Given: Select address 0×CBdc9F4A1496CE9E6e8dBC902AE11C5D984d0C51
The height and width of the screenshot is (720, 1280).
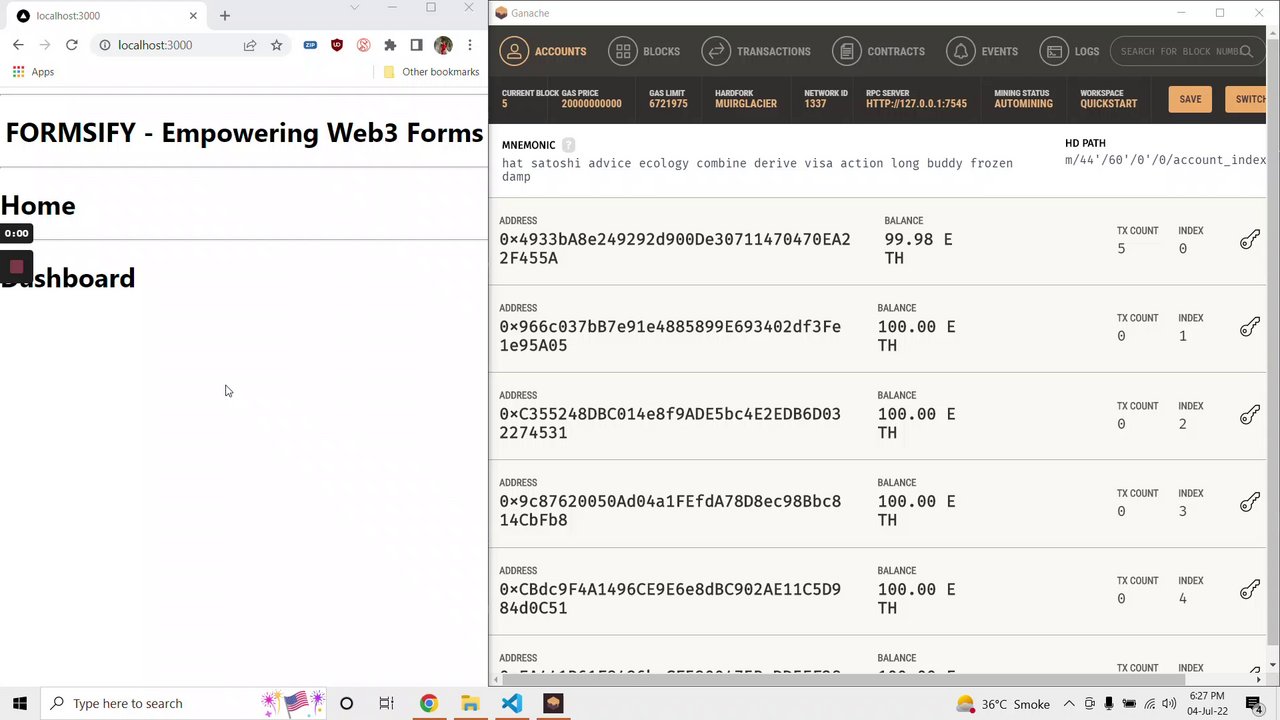Looking at the screenshot, I should point(670,598).
